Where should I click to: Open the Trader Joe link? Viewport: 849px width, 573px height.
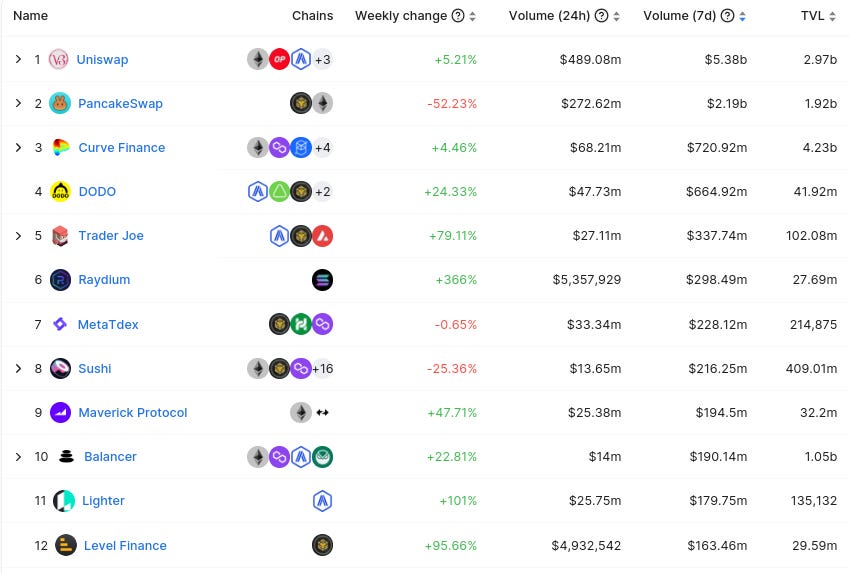click(111, 236)
